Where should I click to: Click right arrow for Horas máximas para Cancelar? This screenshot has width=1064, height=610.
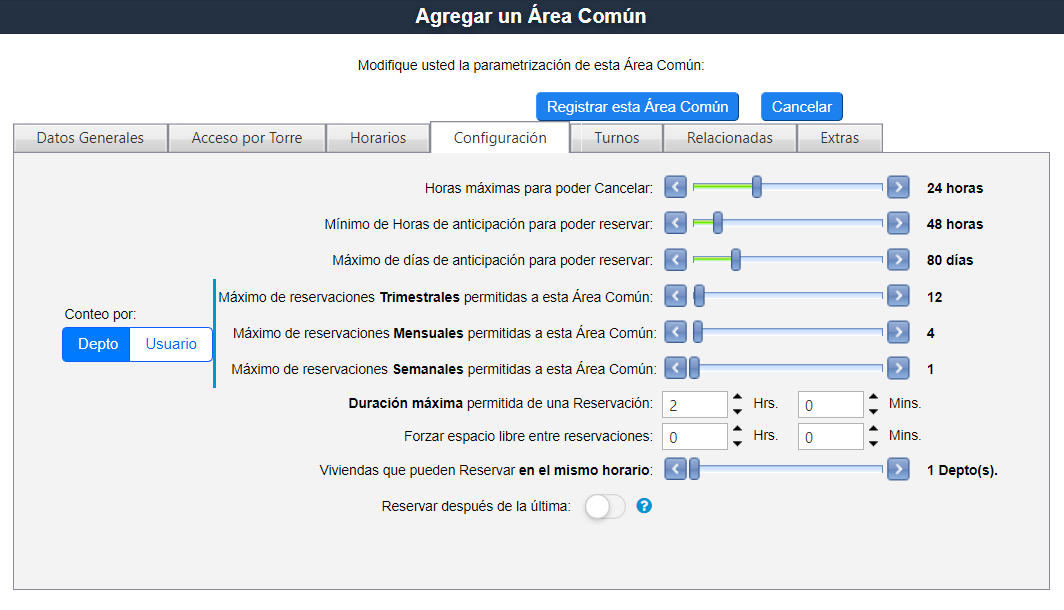pos(897,187)
